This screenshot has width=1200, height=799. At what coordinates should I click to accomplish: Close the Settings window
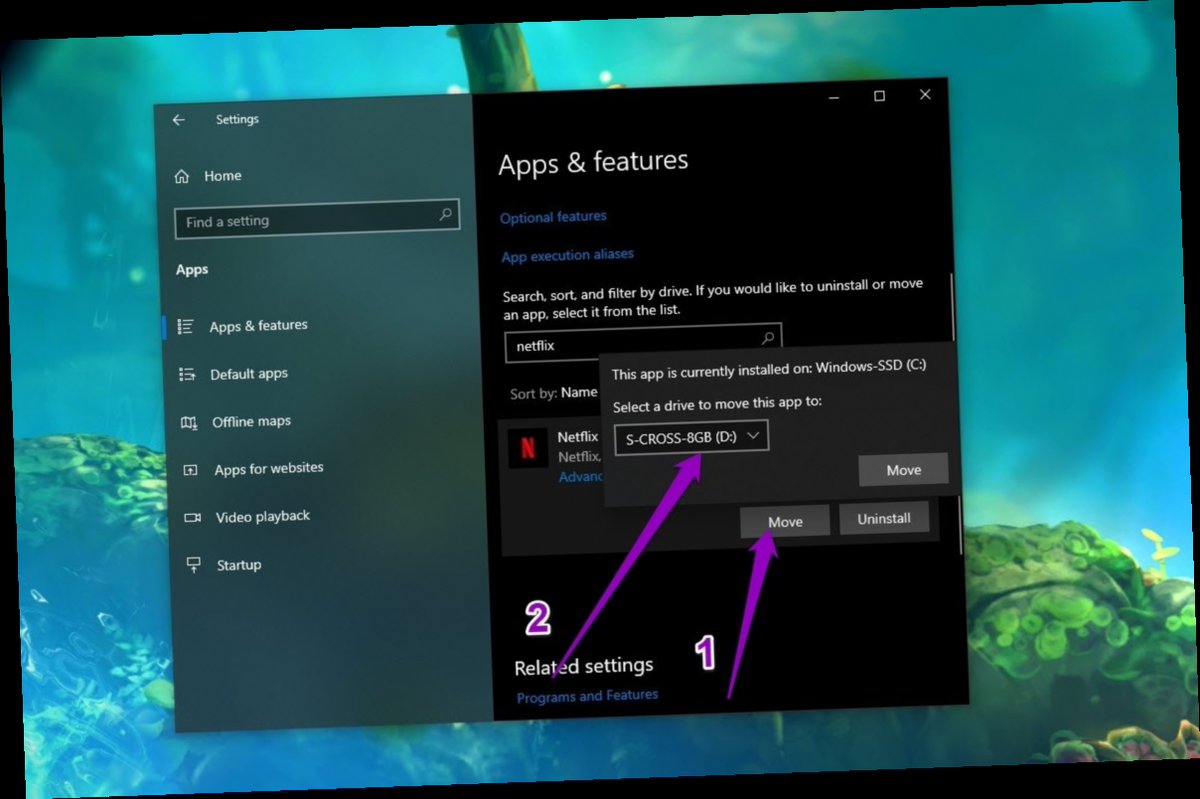coord(925,95)
